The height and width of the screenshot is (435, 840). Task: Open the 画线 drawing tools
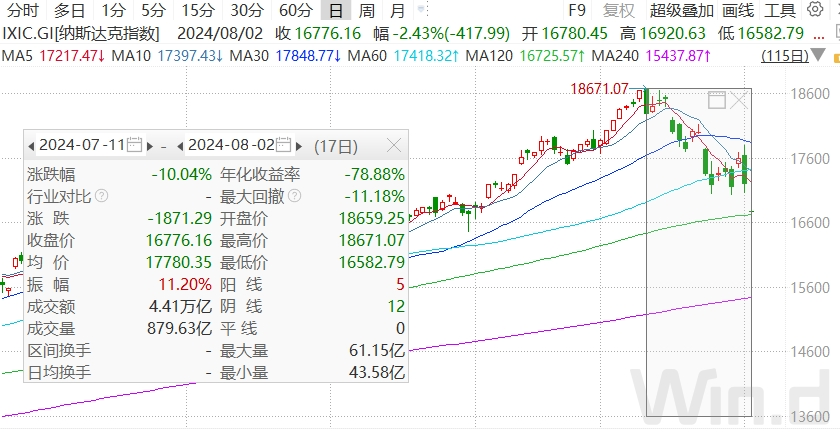pyautogui.click(x=738, y=10)
